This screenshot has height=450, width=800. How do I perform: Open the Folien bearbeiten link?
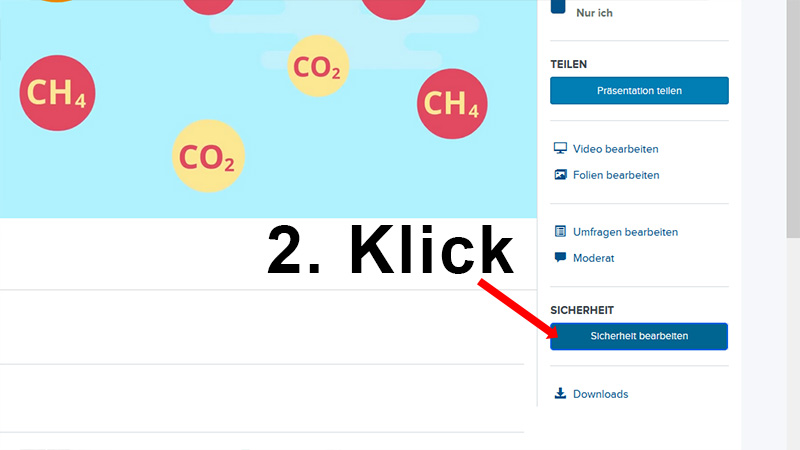[616, 175]
